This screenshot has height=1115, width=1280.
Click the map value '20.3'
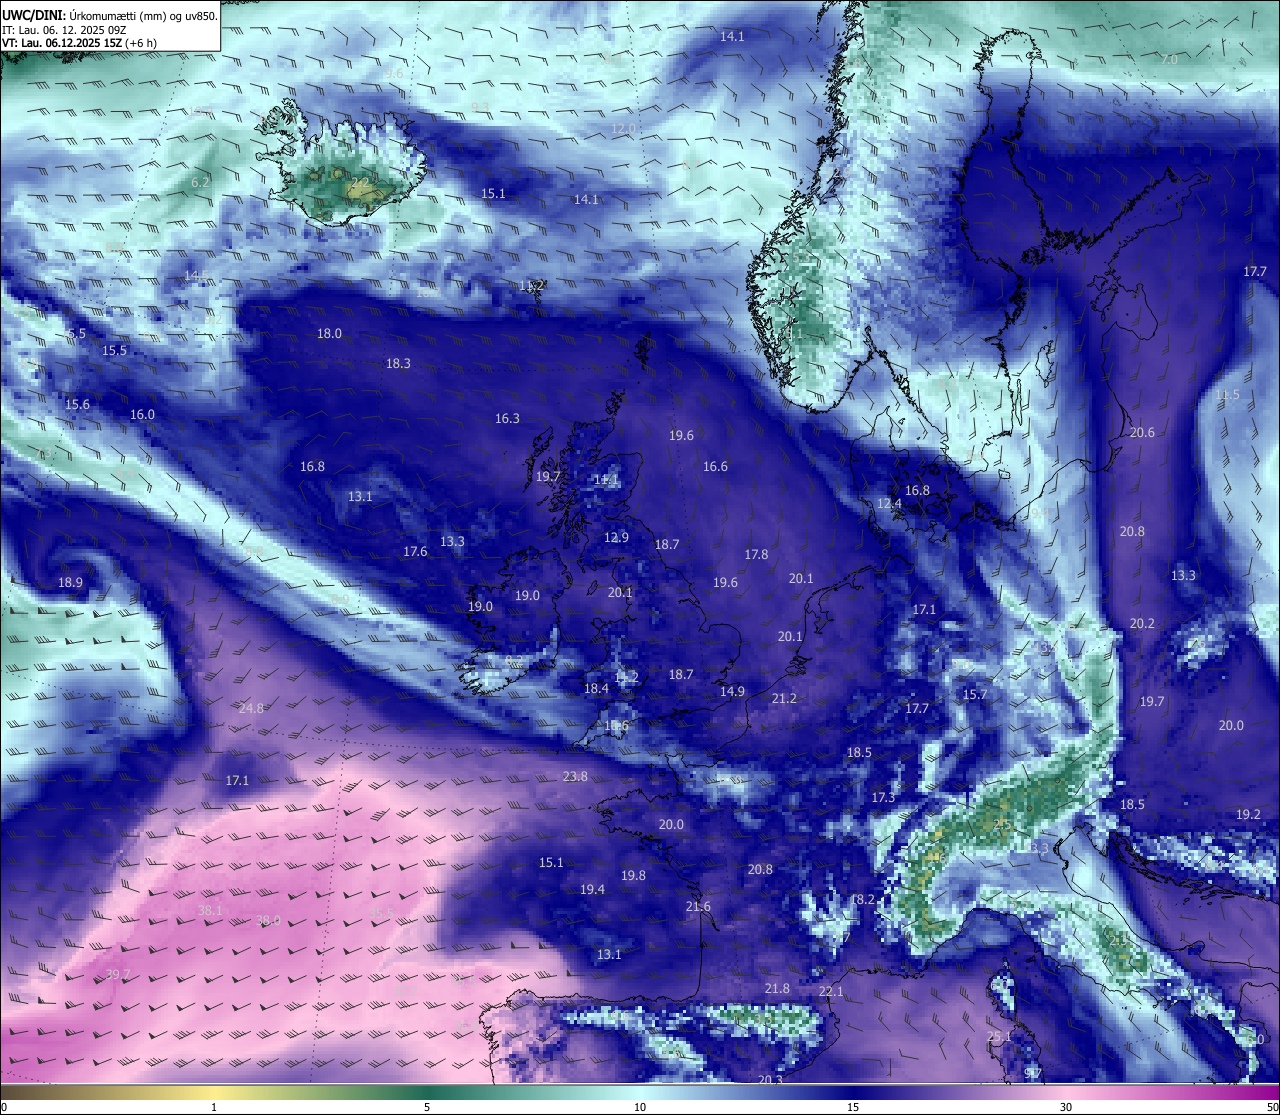(770, 1080)
